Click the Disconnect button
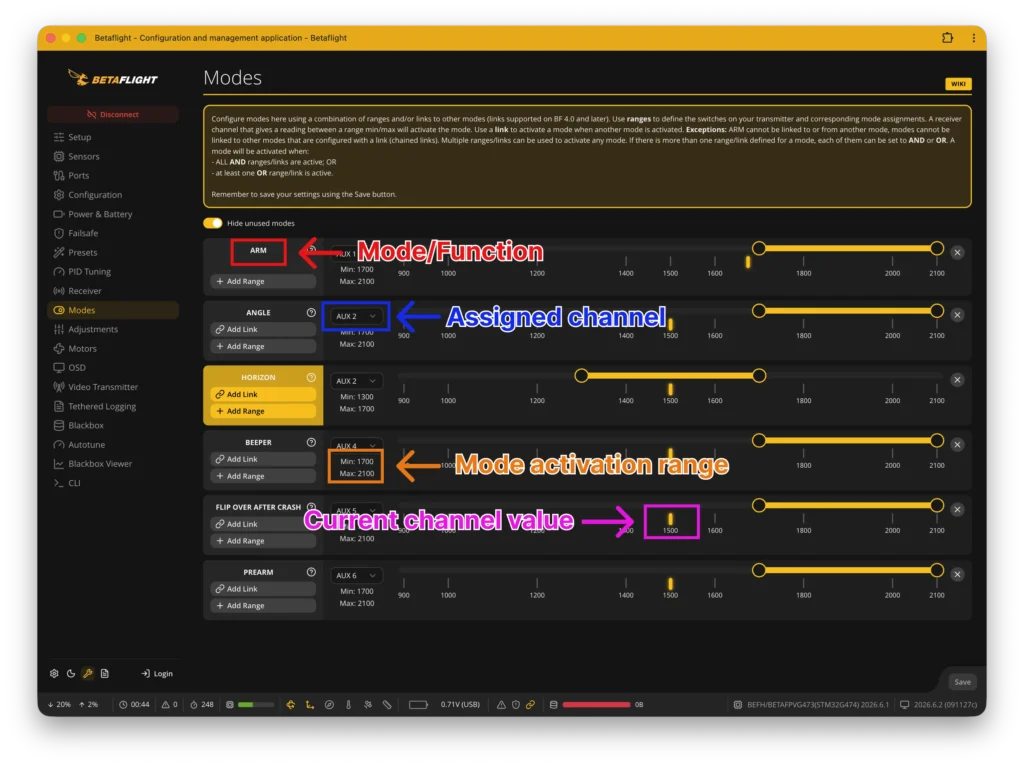The width and height of the screenshot is (1024, 766). pos(113,114)
